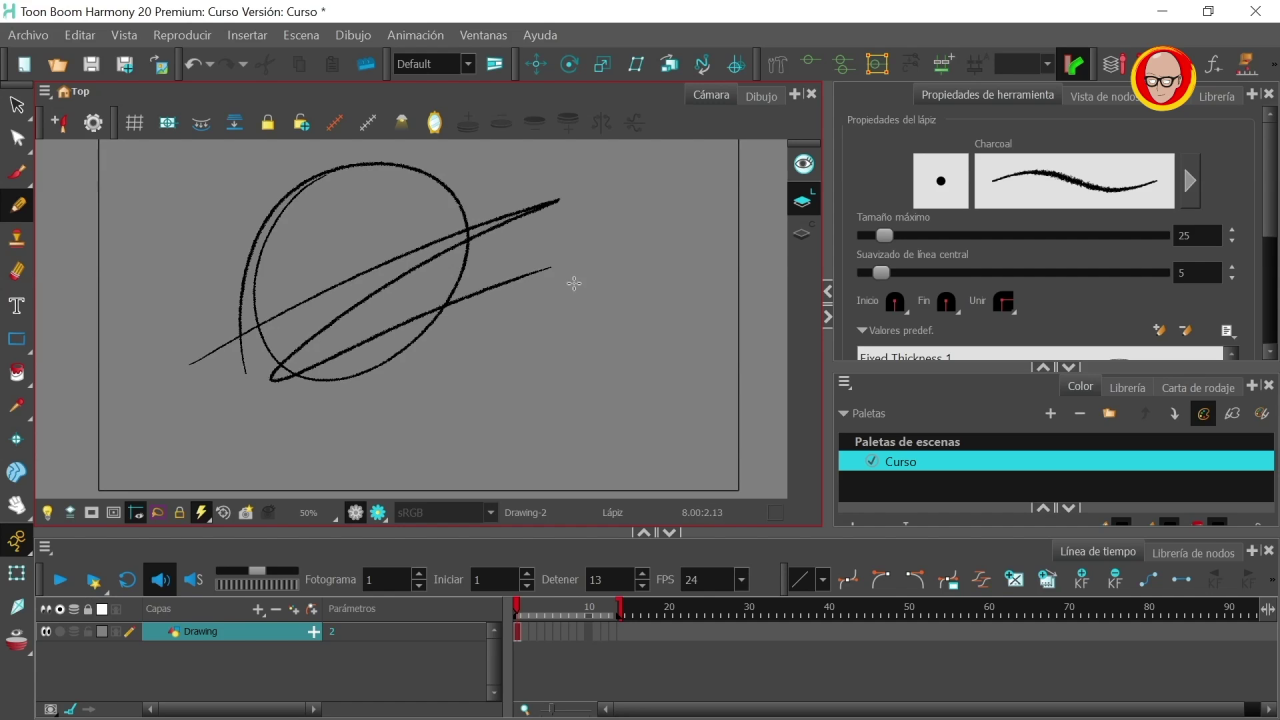This screenshot has width=1280, height=720.
Task: Select the Drawing layer name
Action: [x=200, y=632]
